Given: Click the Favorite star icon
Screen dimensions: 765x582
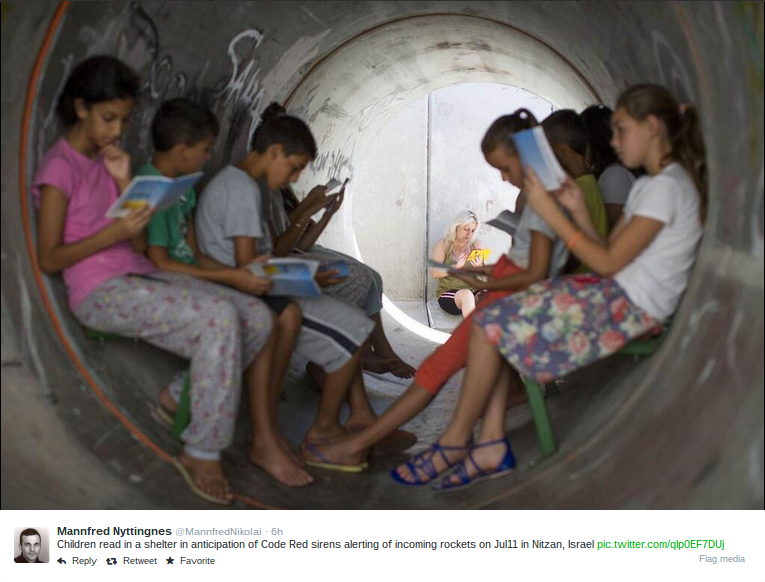Looking at the screenshot, I should [x=170, y=561].
